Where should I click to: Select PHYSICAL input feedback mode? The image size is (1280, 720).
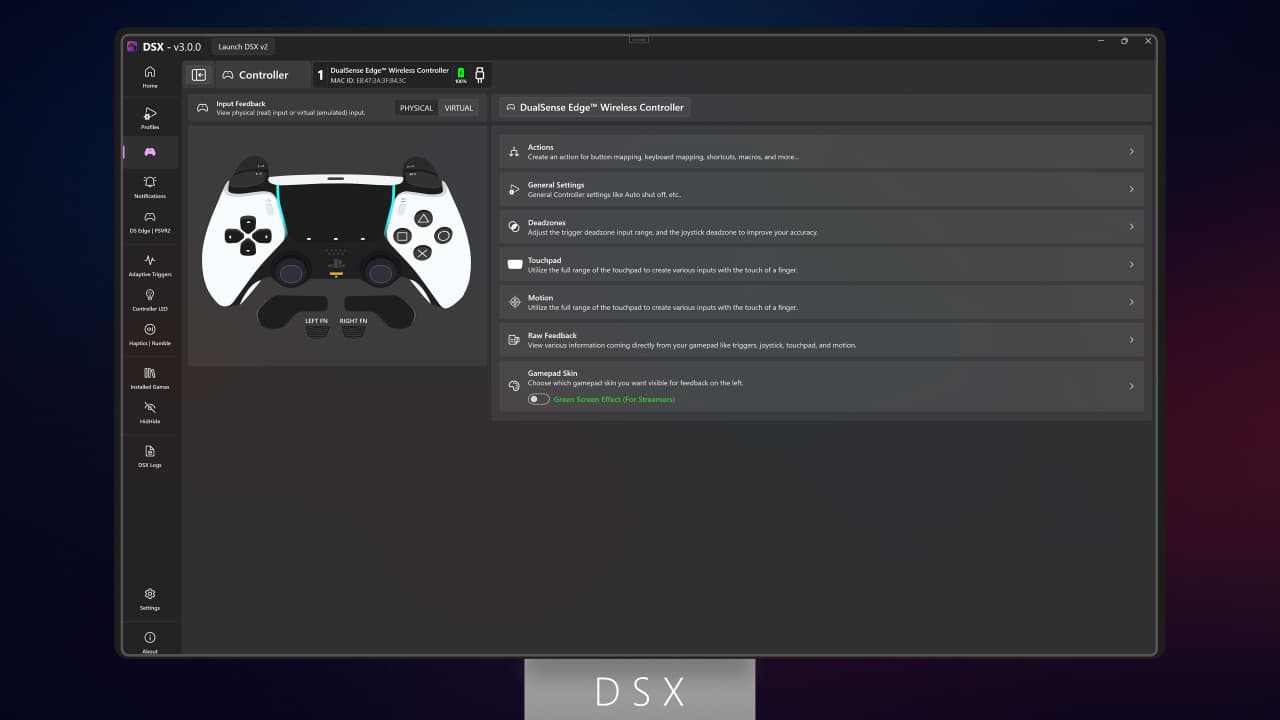pos(416,107)
